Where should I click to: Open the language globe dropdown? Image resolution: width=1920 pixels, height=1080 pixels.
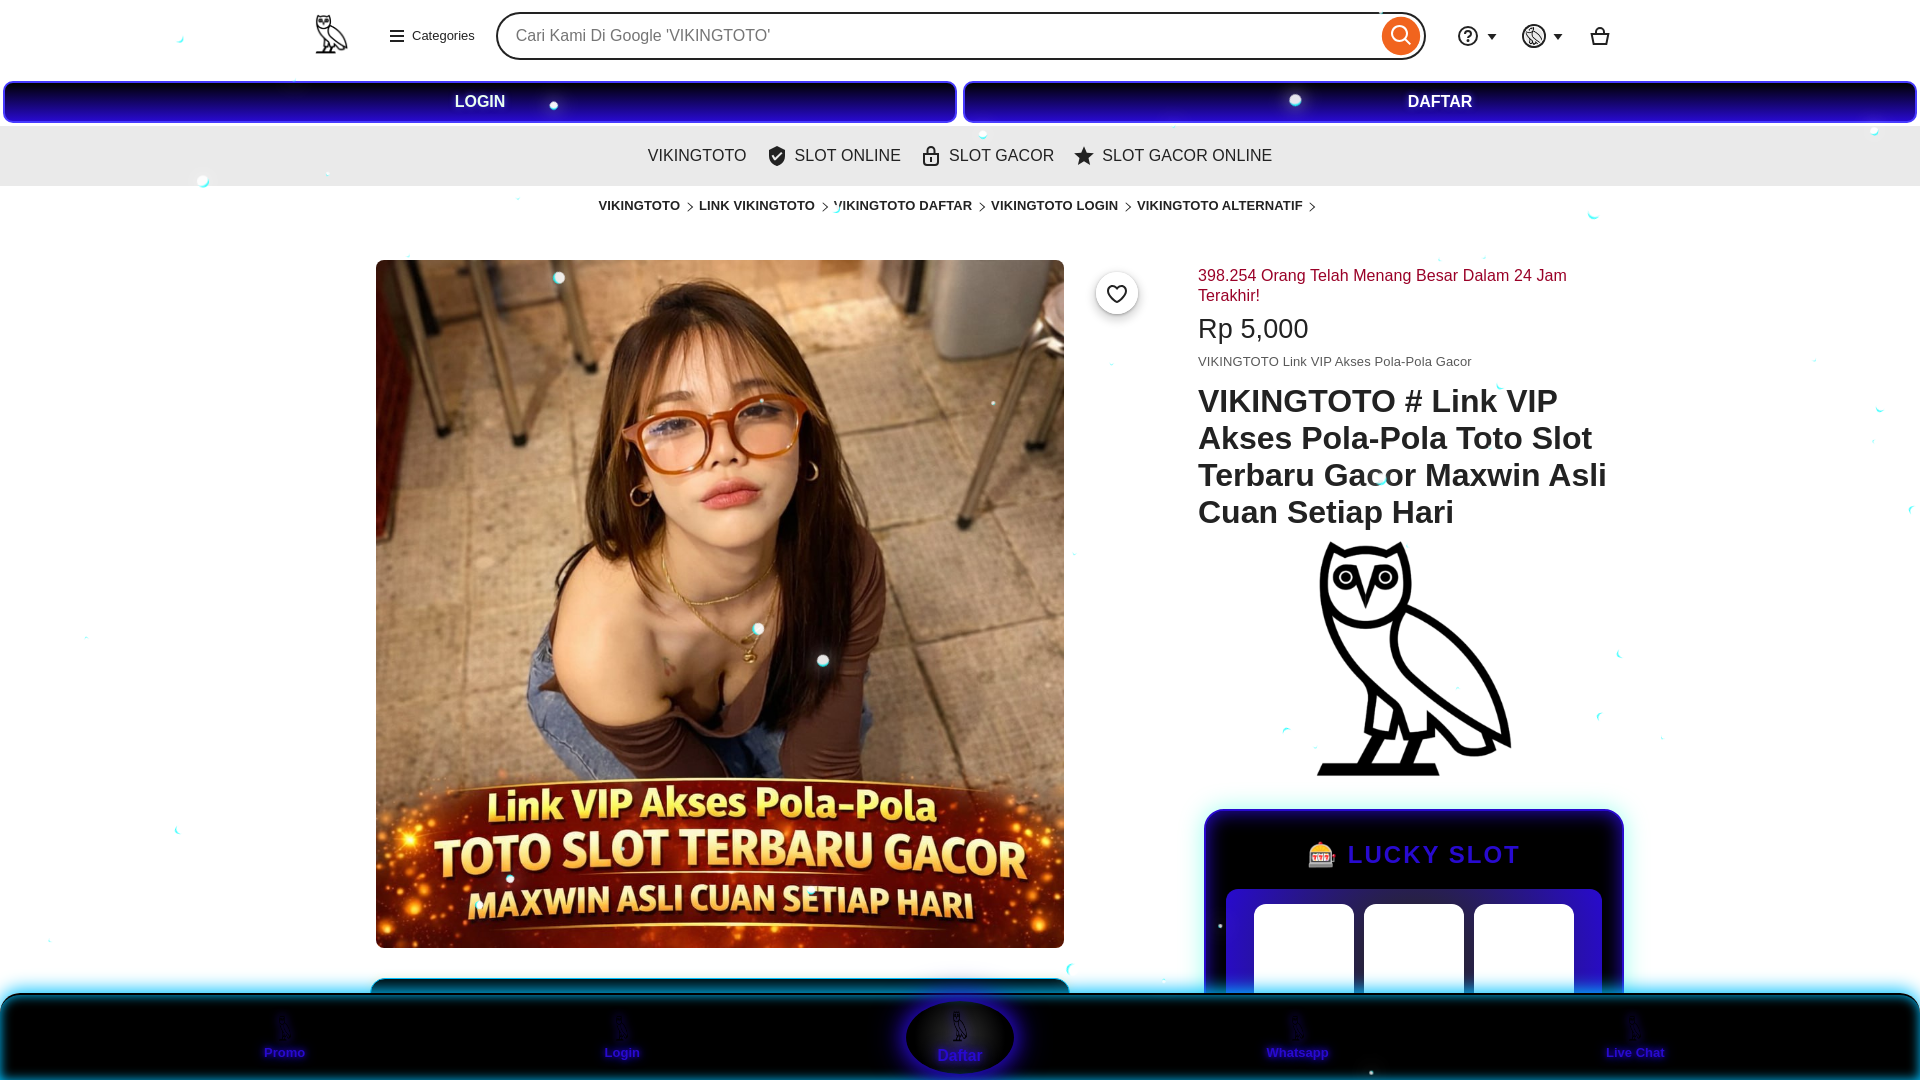[x=1542, y=36]
